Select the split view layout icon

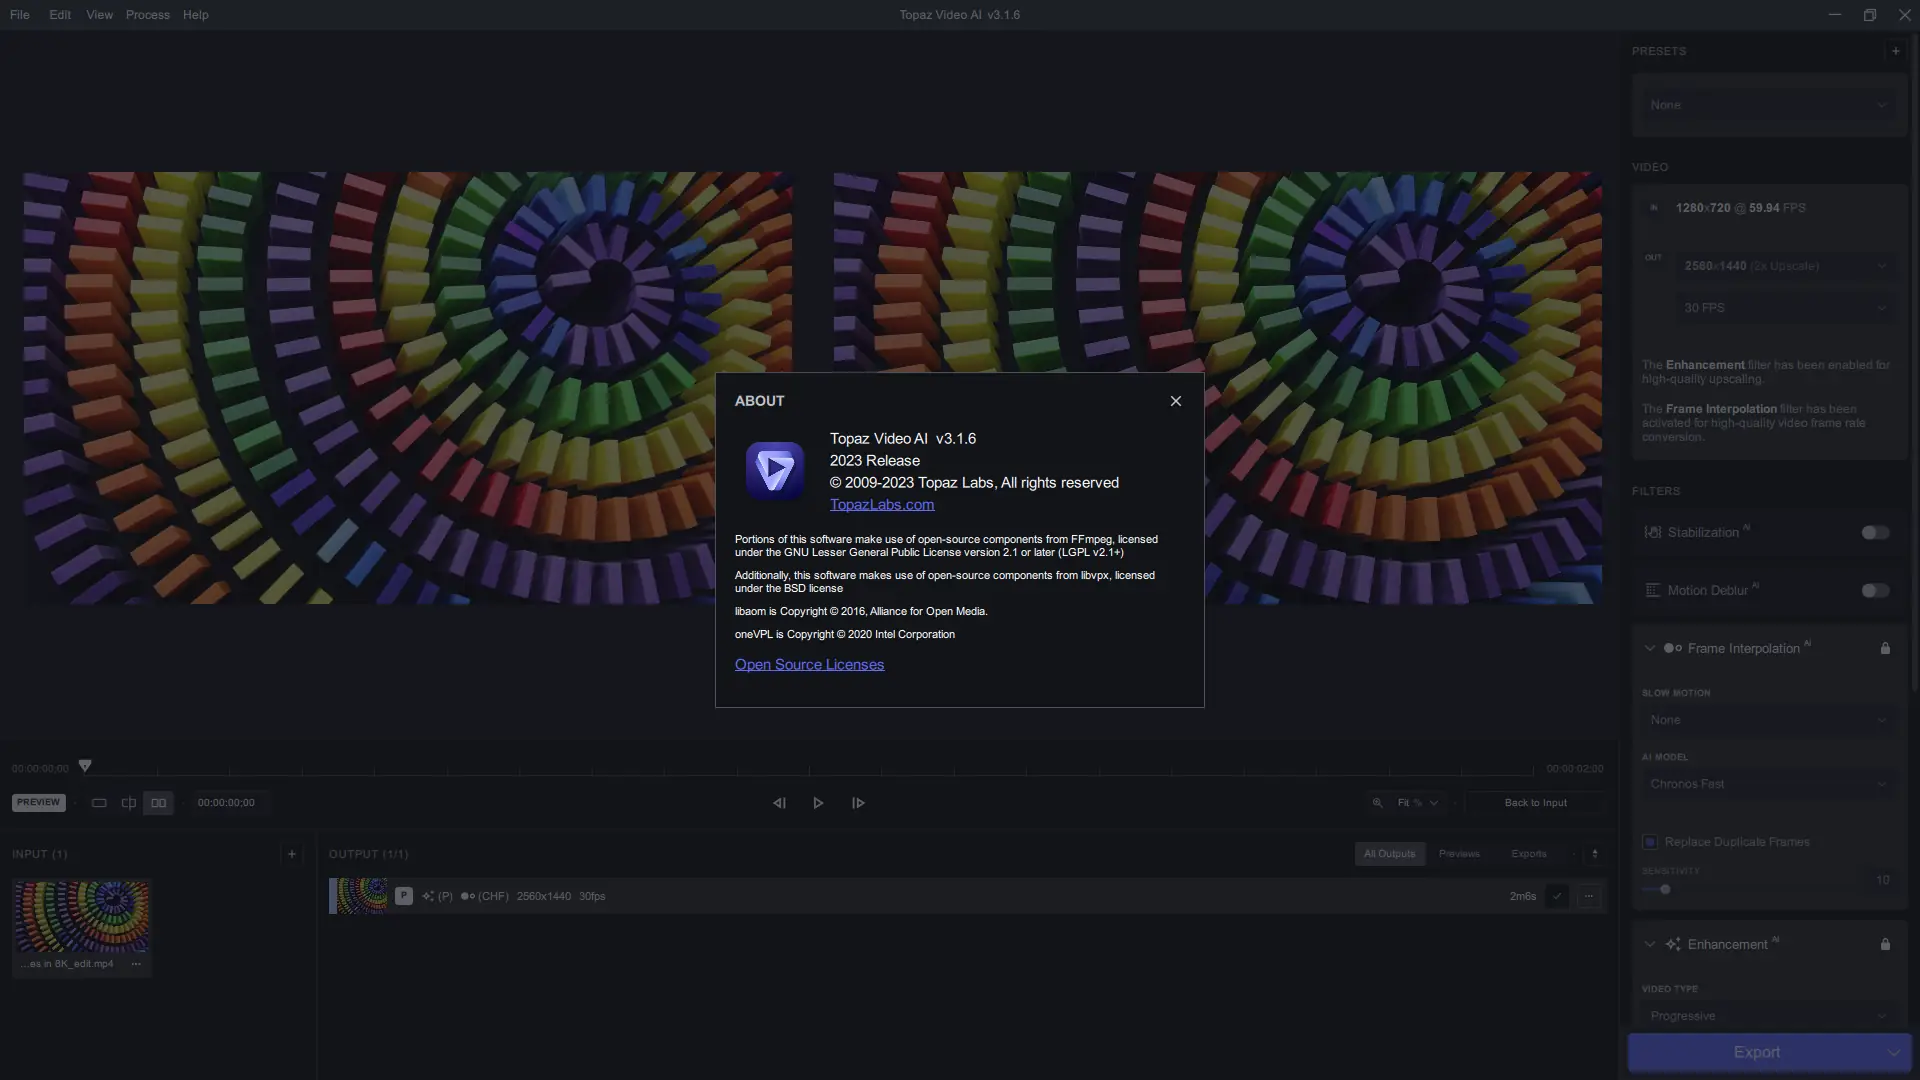coord(128,803)
